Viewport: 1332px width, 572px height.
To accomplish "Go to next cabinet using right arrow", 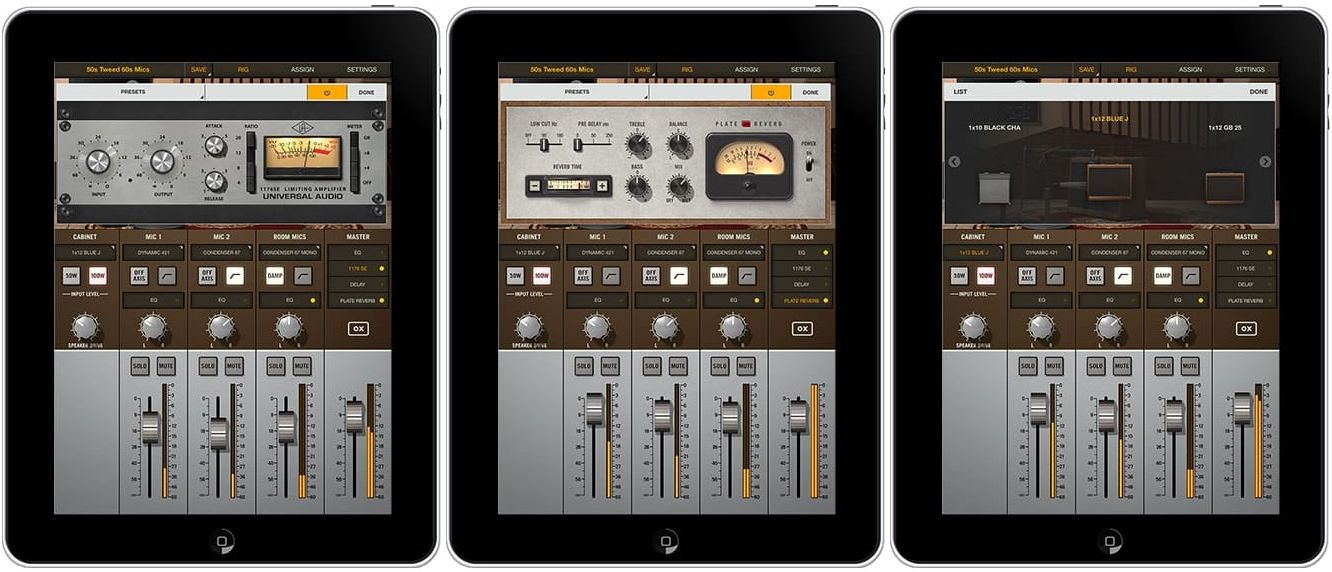I will click(1265, 162).
